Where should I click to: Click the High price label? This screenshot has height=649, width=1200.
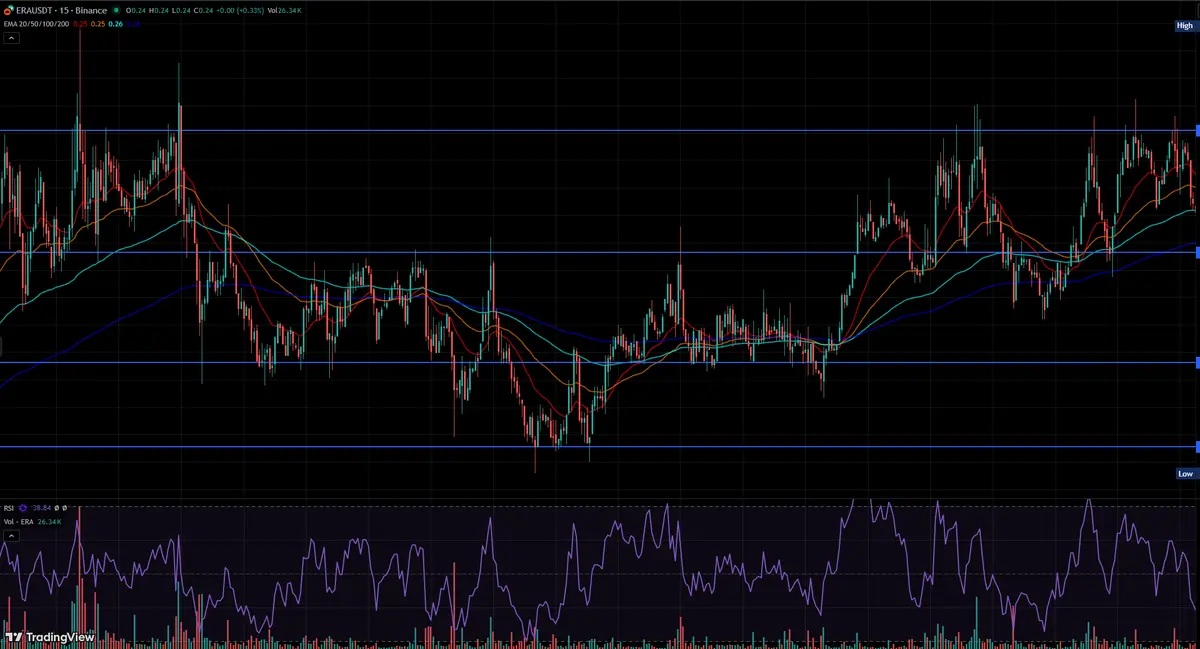point(1185,27)
